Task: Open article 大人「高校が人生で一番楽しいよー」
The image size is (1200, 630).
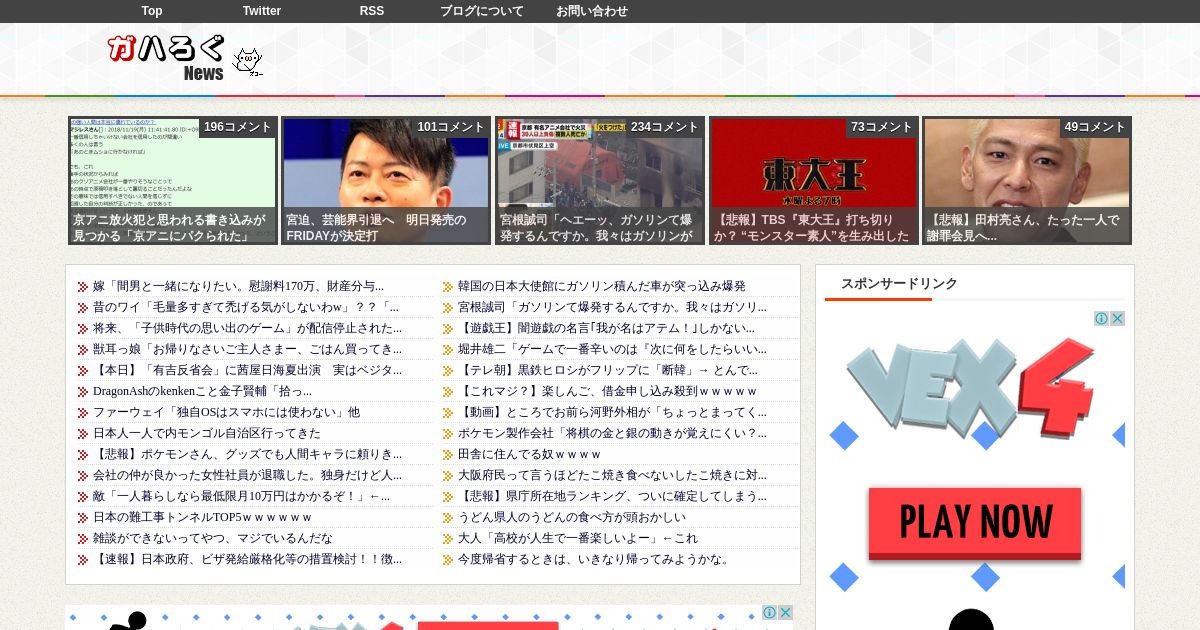Action: [x=578, y=538]
